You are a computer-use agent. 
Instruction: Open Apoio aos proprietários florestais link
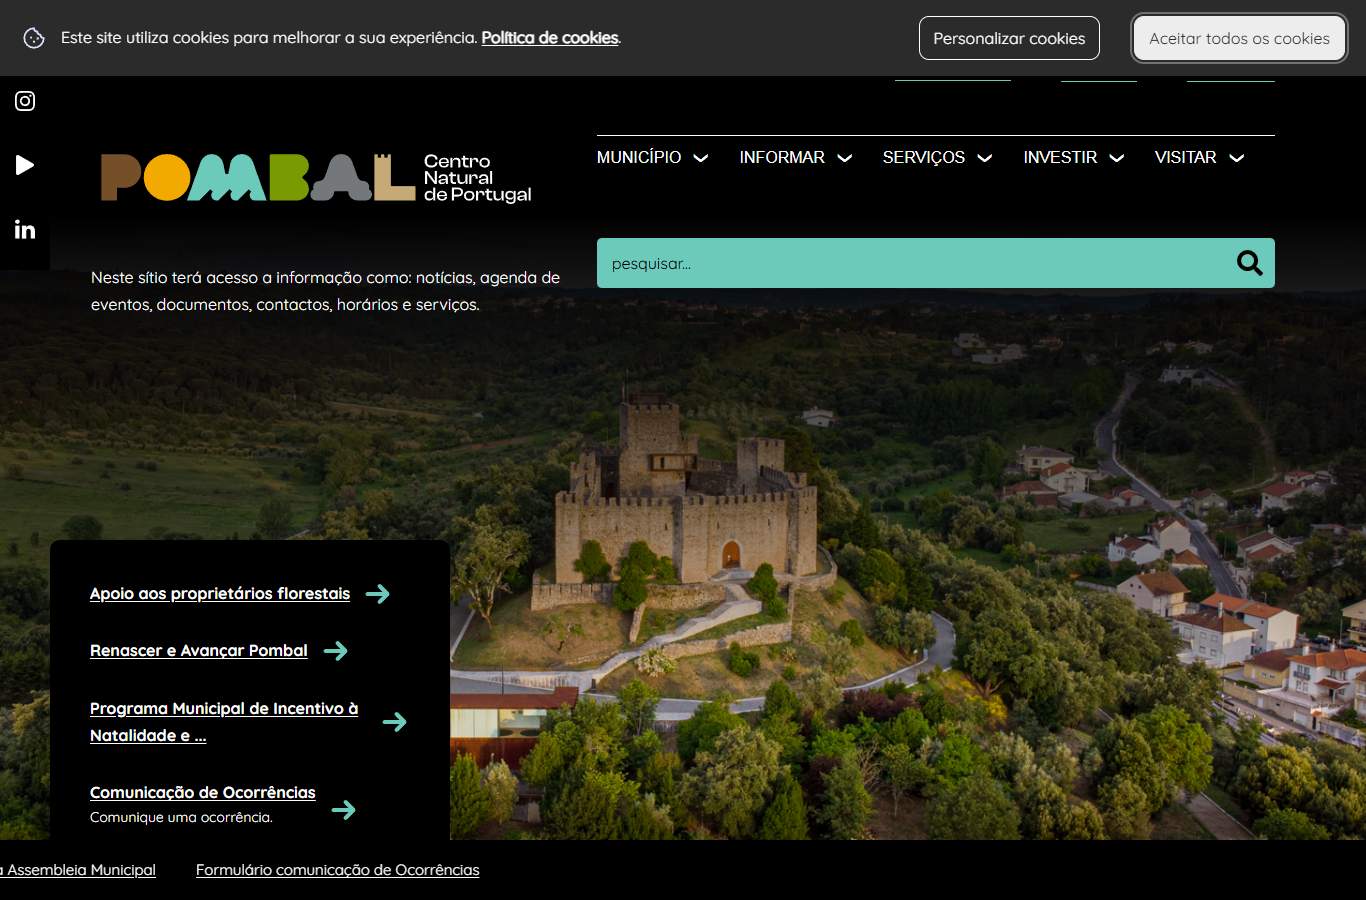[220, 594]
